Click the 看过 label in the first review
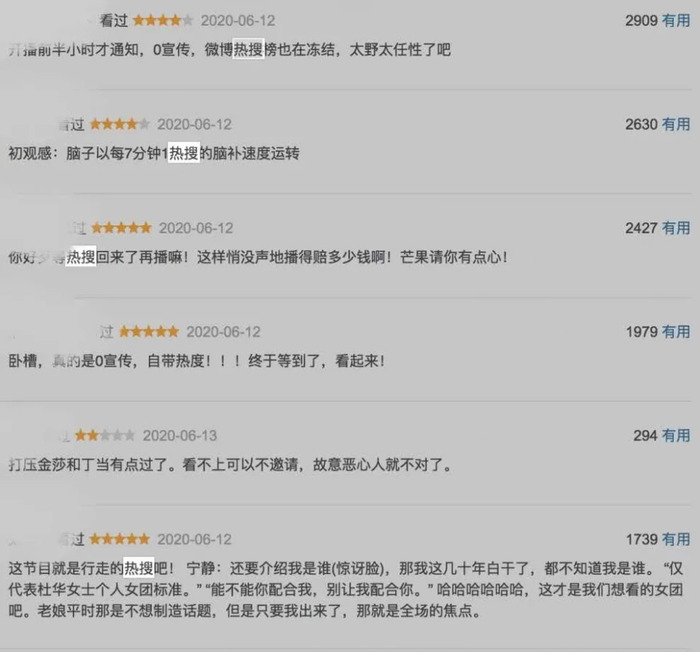Viewport: 700px width, 652px height. click(113, 21)
